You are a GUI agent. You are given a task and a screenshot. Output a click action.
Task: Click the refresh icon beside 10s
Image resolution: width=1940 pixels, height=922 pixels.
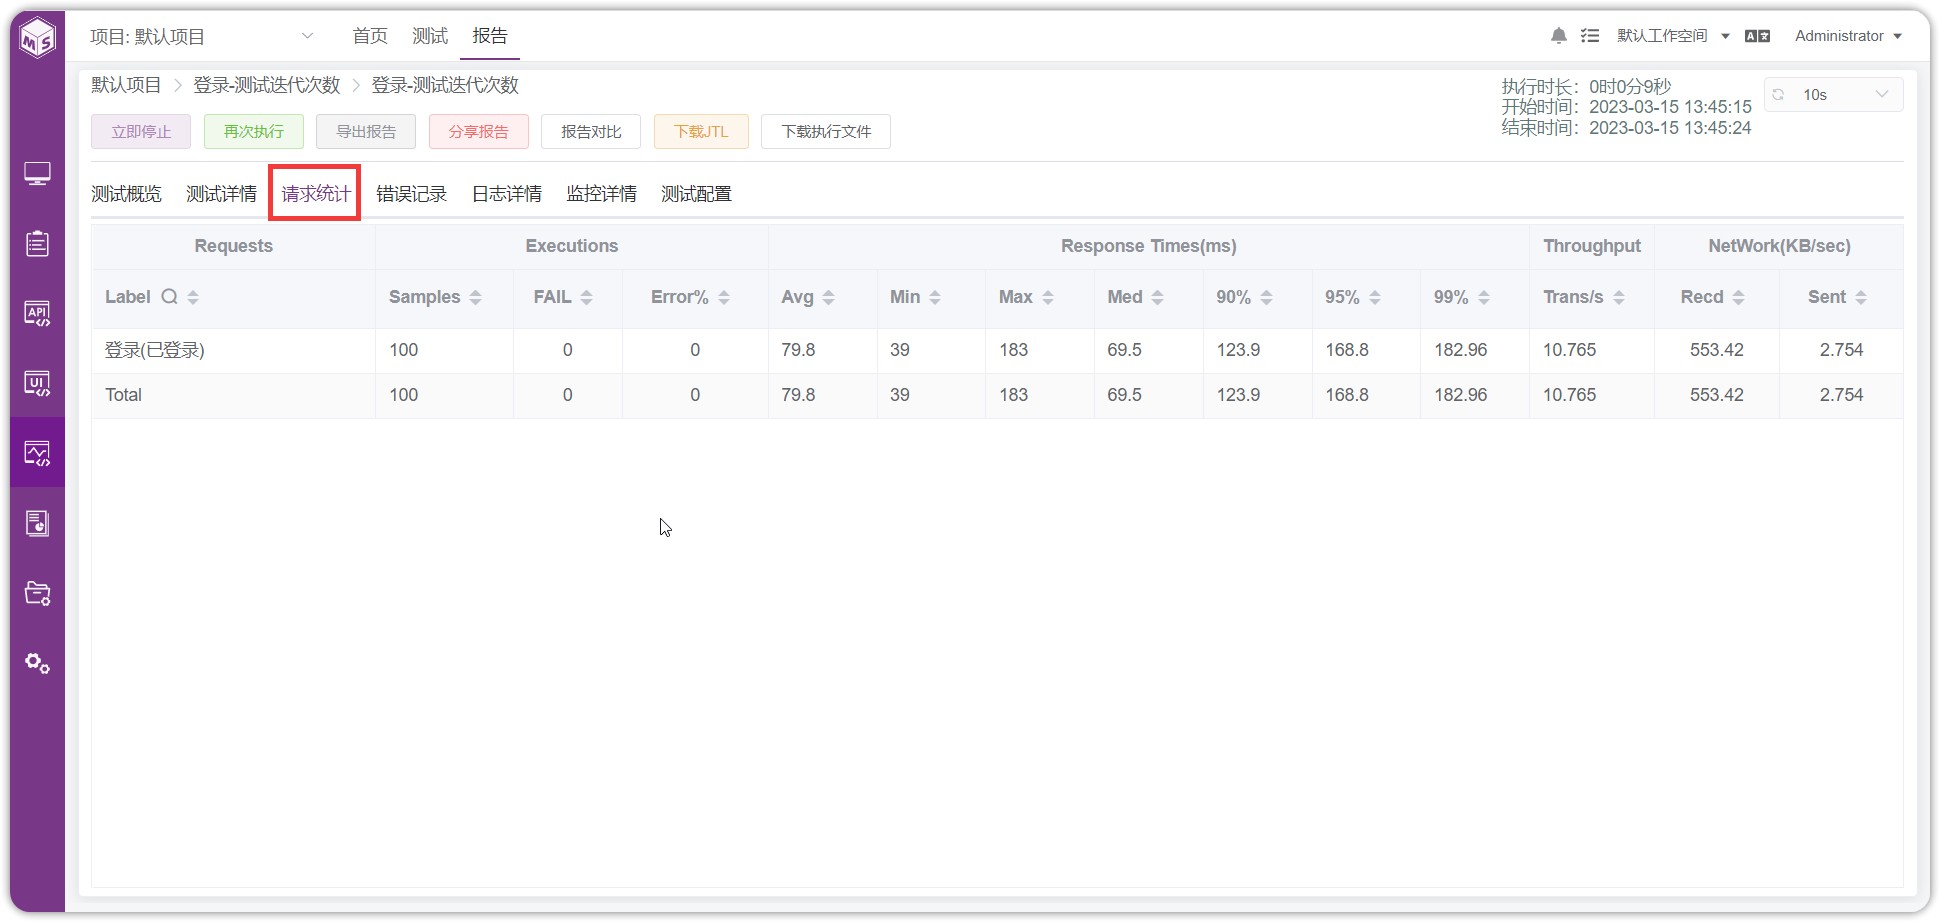[1778, 95]
